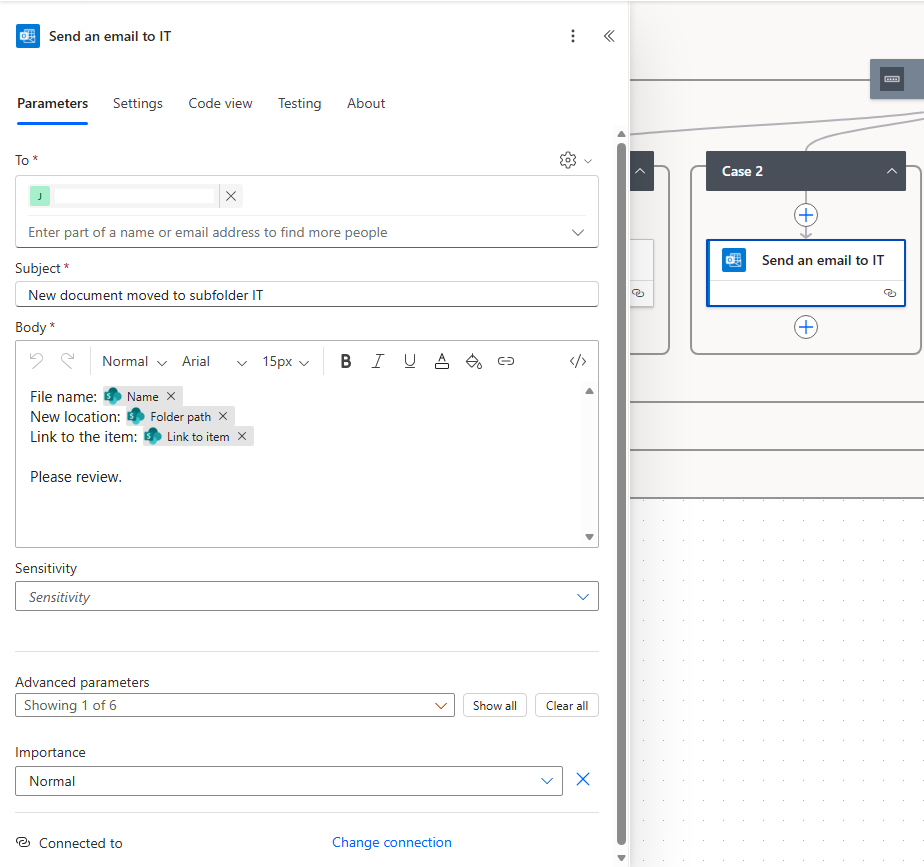Open the Advanced parameters Showing 1 of 6 dropdown
Image resolution: width=924 pixels, height=867 pixels.
point(235,706)
